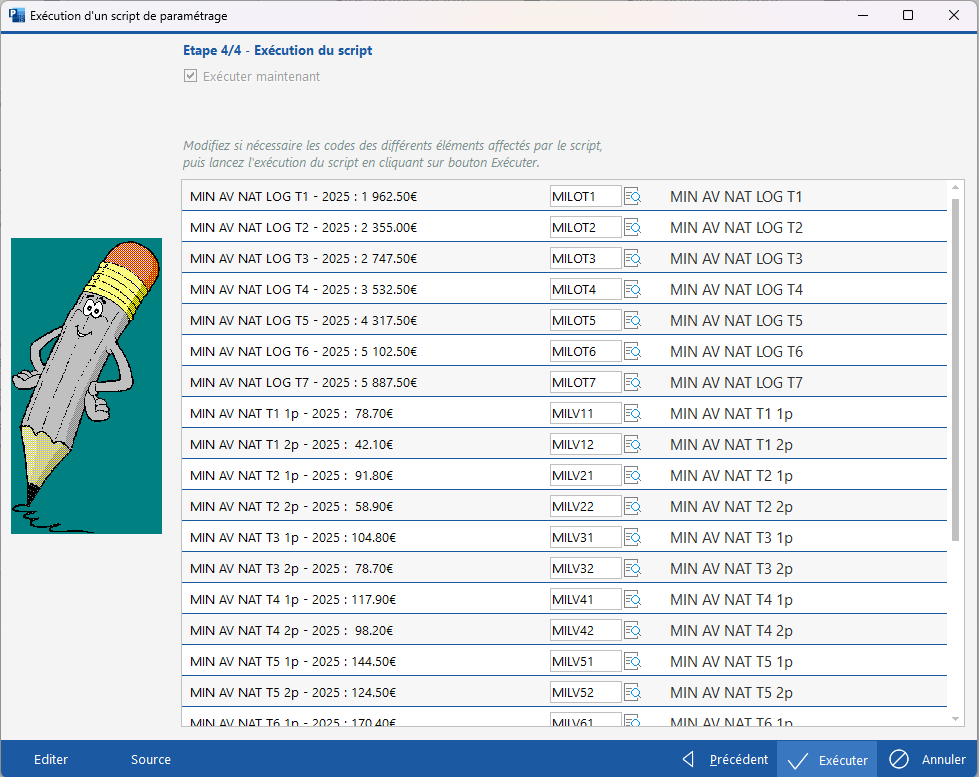This screenshot has height=777, width=979.
Task: Open Source in the bottom bar
Action: 151,759
